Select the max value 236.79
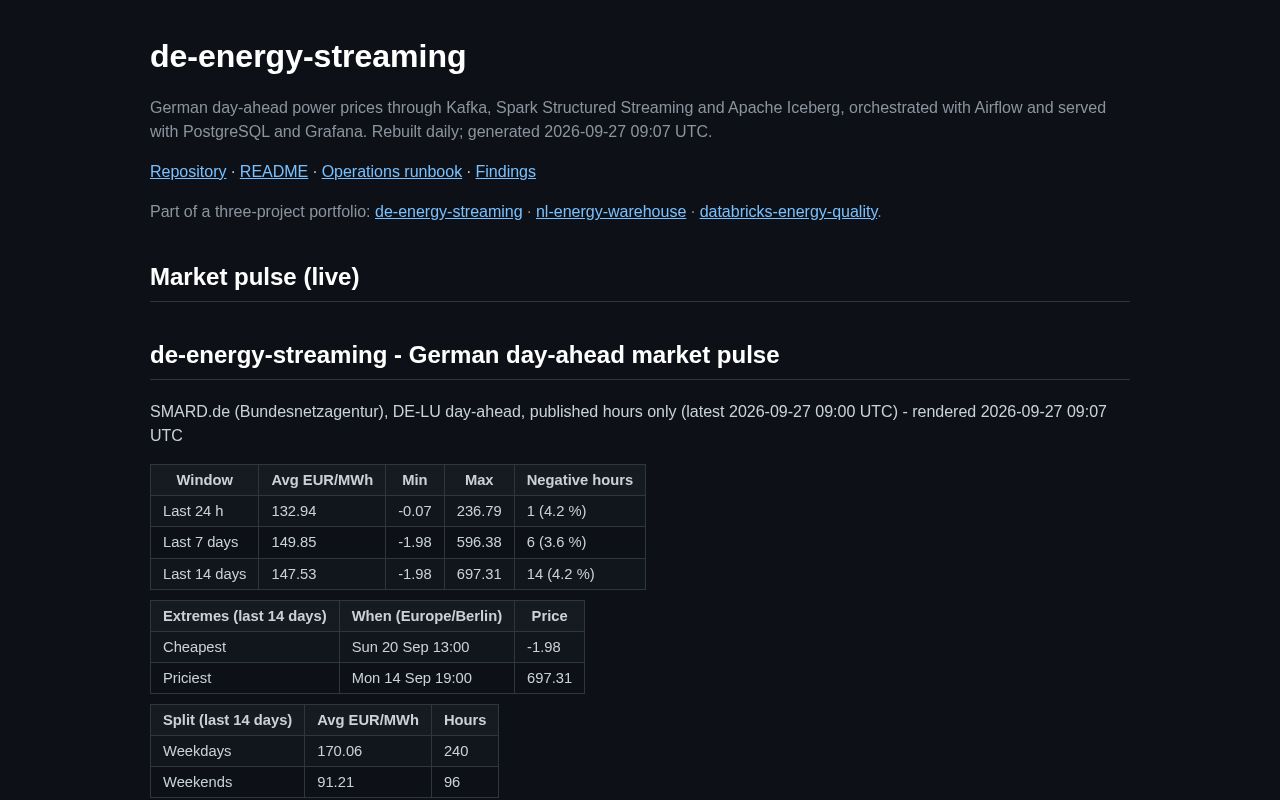Image resolution: width=1280 pixels, height=800 pixels. (x=479, y=511)
